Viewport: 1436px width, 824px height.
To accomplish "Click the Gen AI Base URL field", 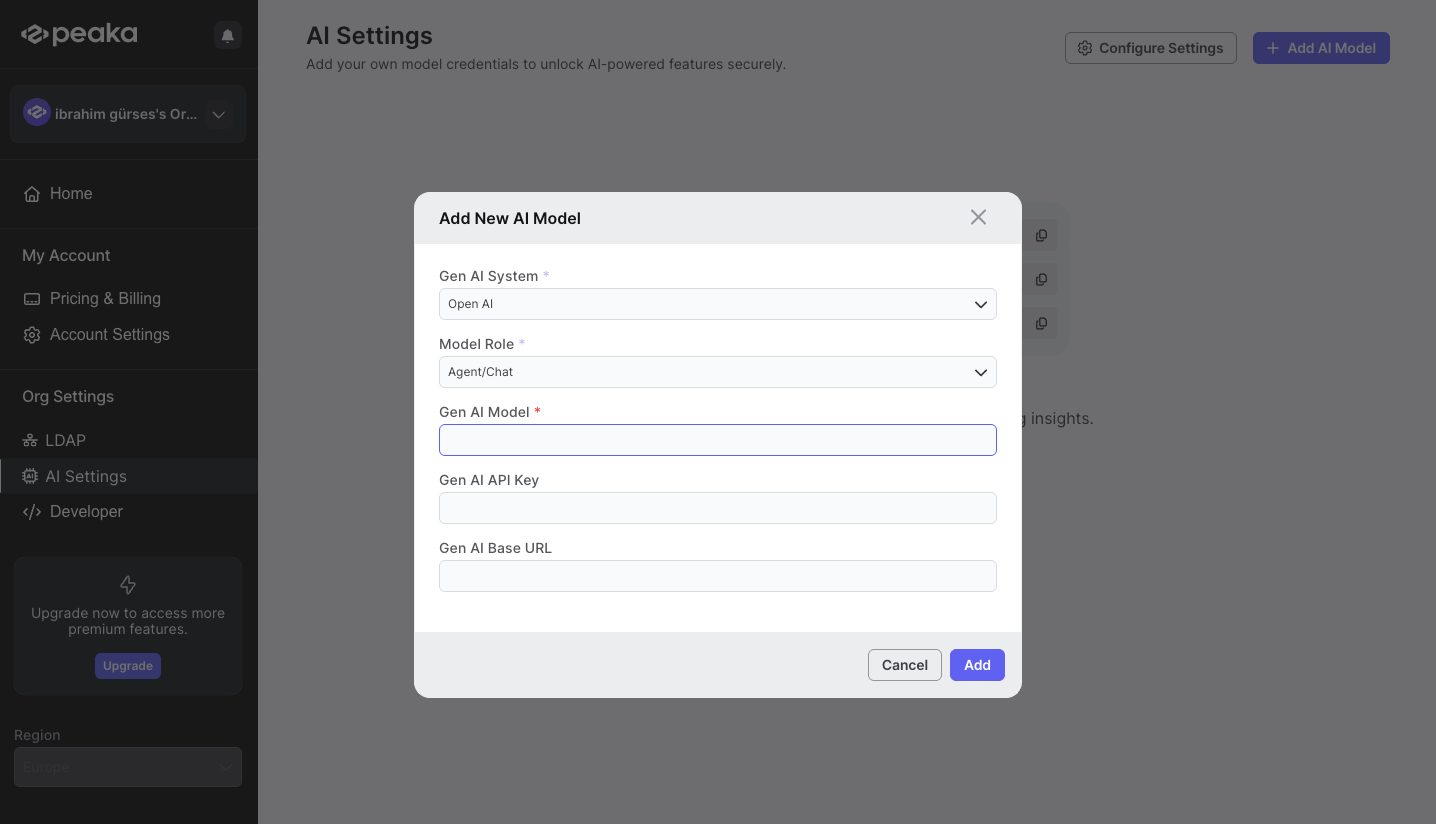I will (718, 576).
